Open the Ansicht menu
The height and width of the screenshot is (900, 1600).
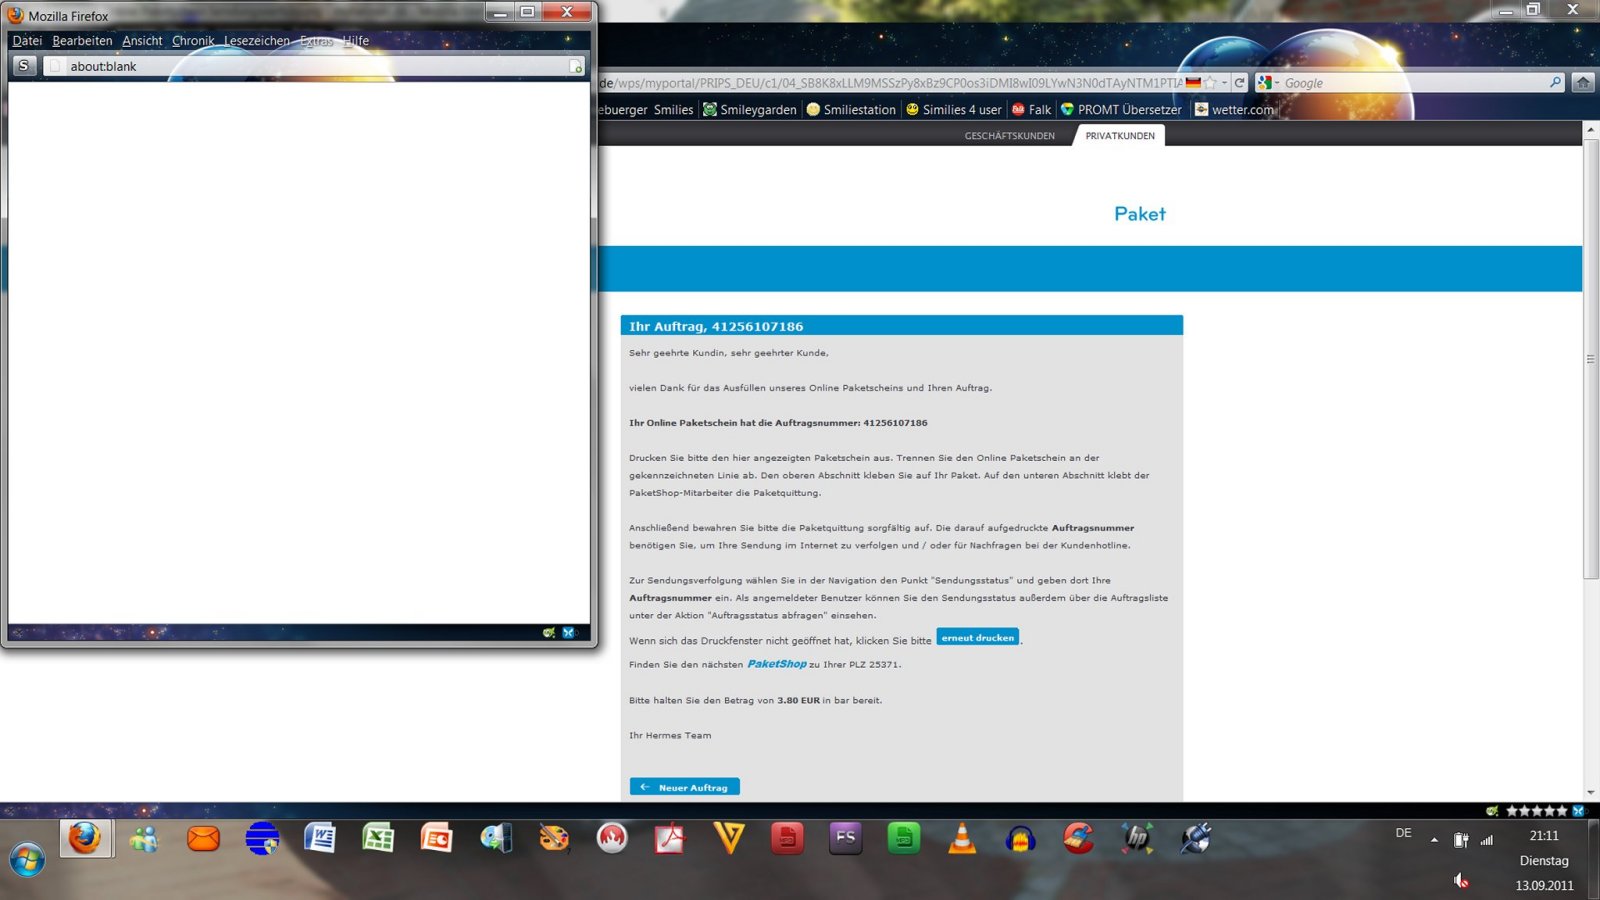click(x=142, y=41)
